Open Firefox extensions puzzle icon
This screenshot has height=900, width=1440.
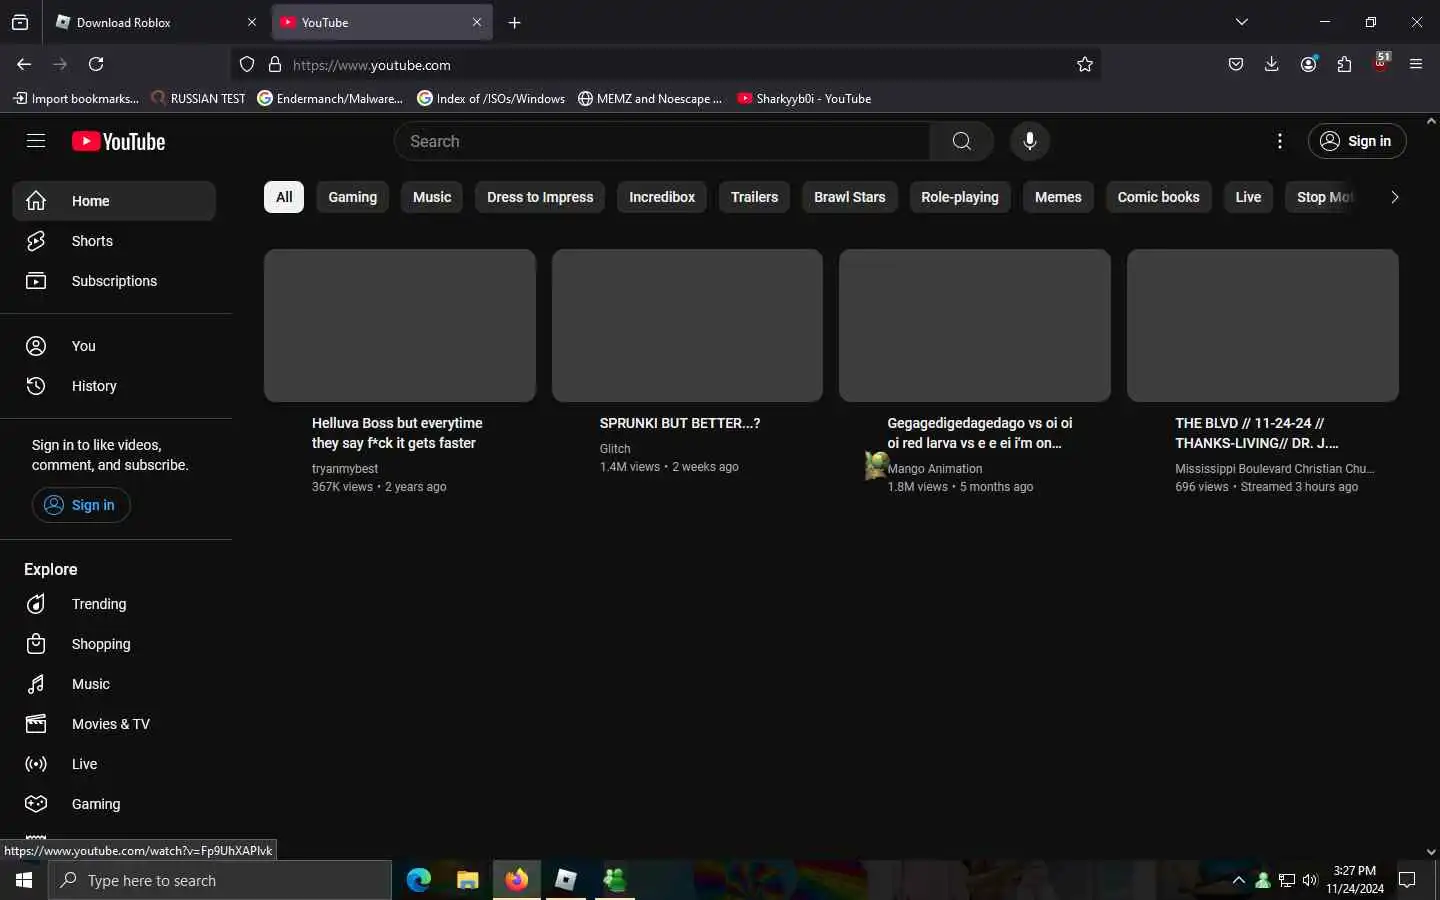coord(1344,64)
